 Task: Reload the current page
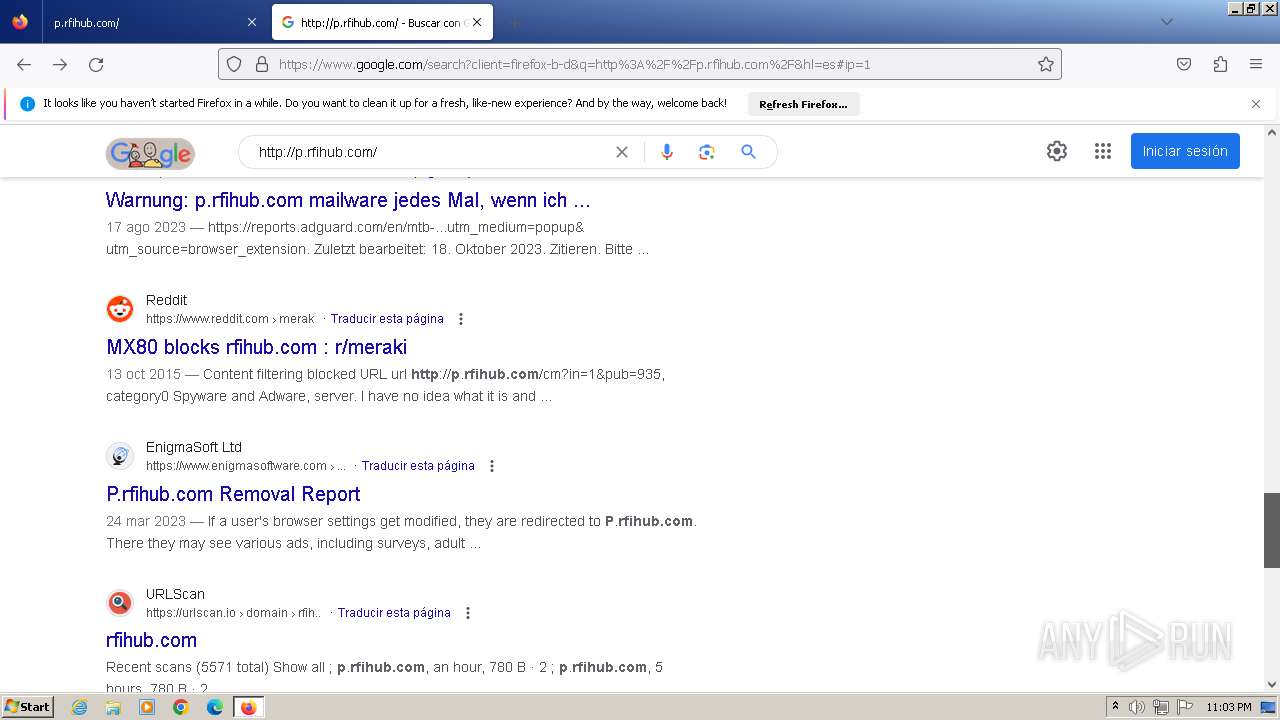coord(96,64)
